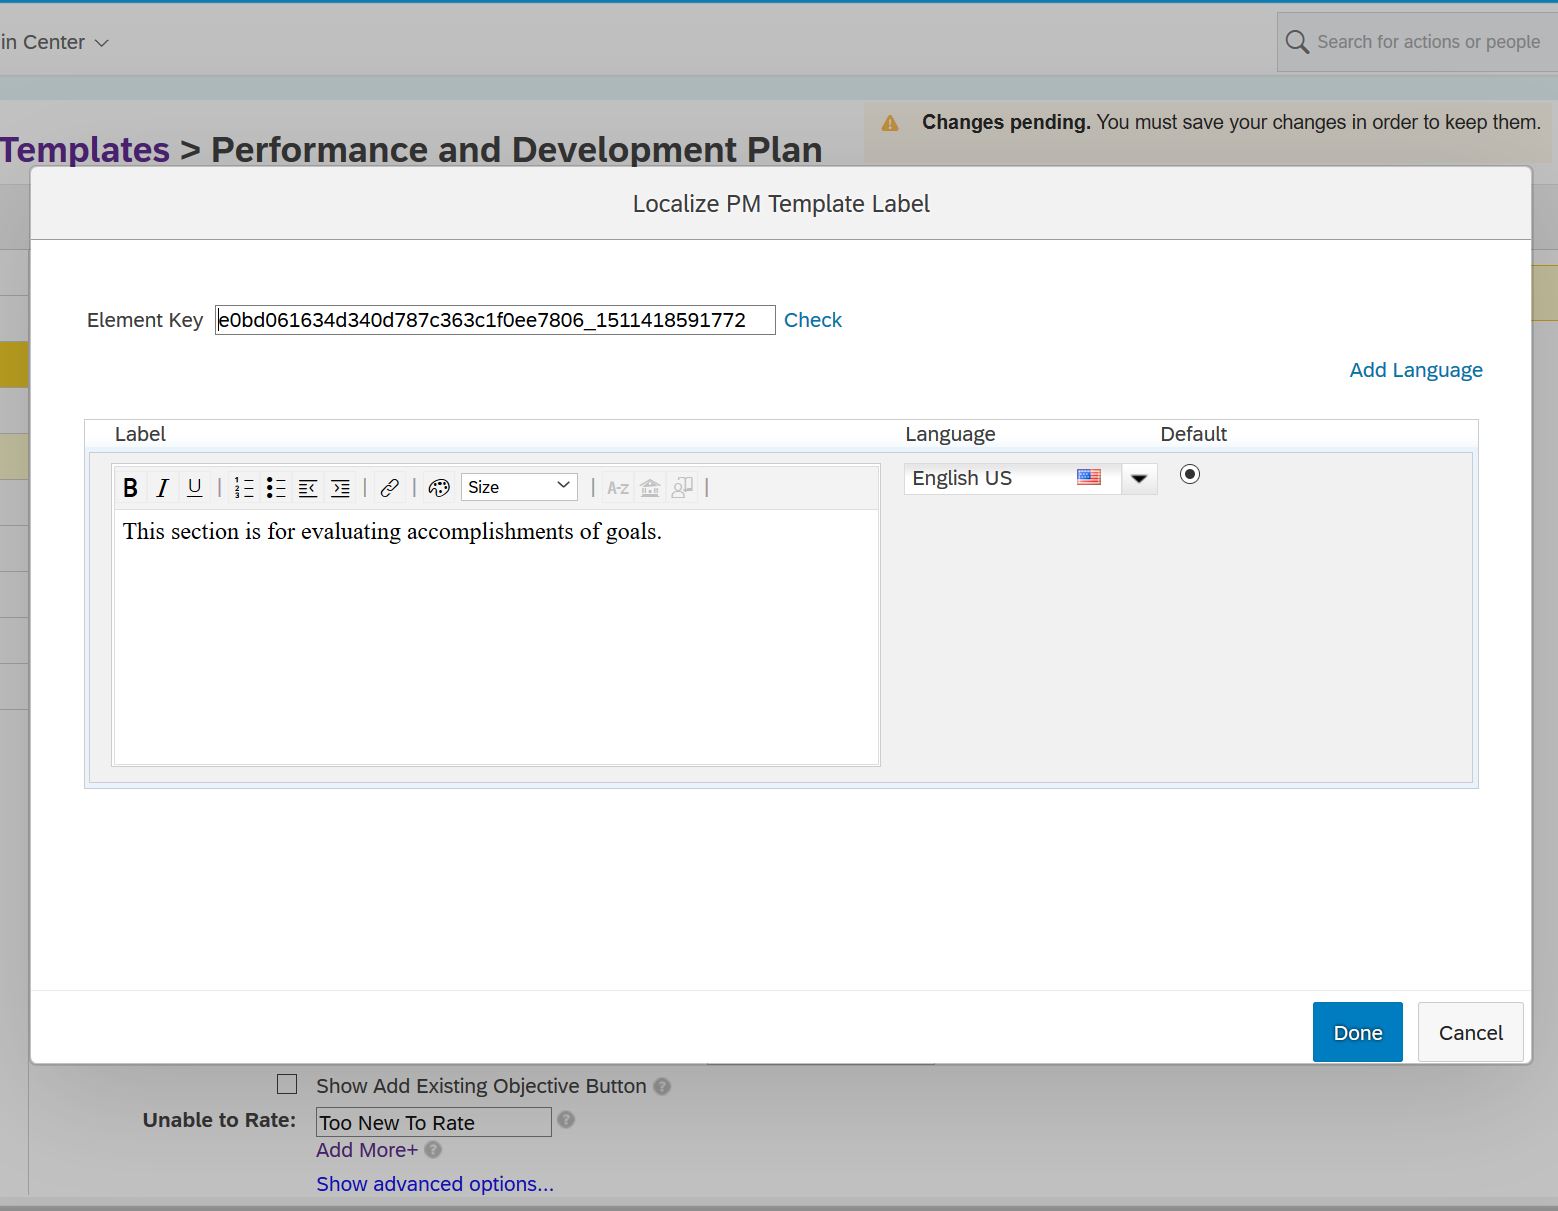Click the English US language text field
Viewport: 1558px width, 1211px height.
[x=1012, y=478]
